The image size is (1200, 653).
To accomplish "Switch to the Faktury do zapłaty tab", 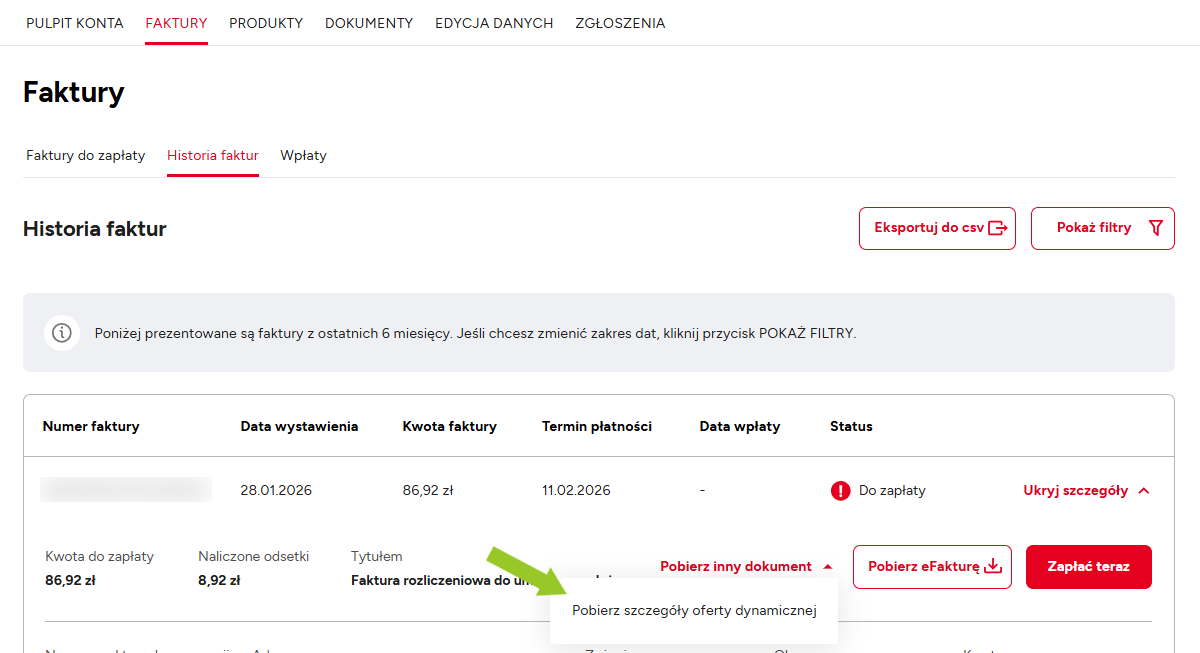I will pyautogui.click(x=86, y=156).
